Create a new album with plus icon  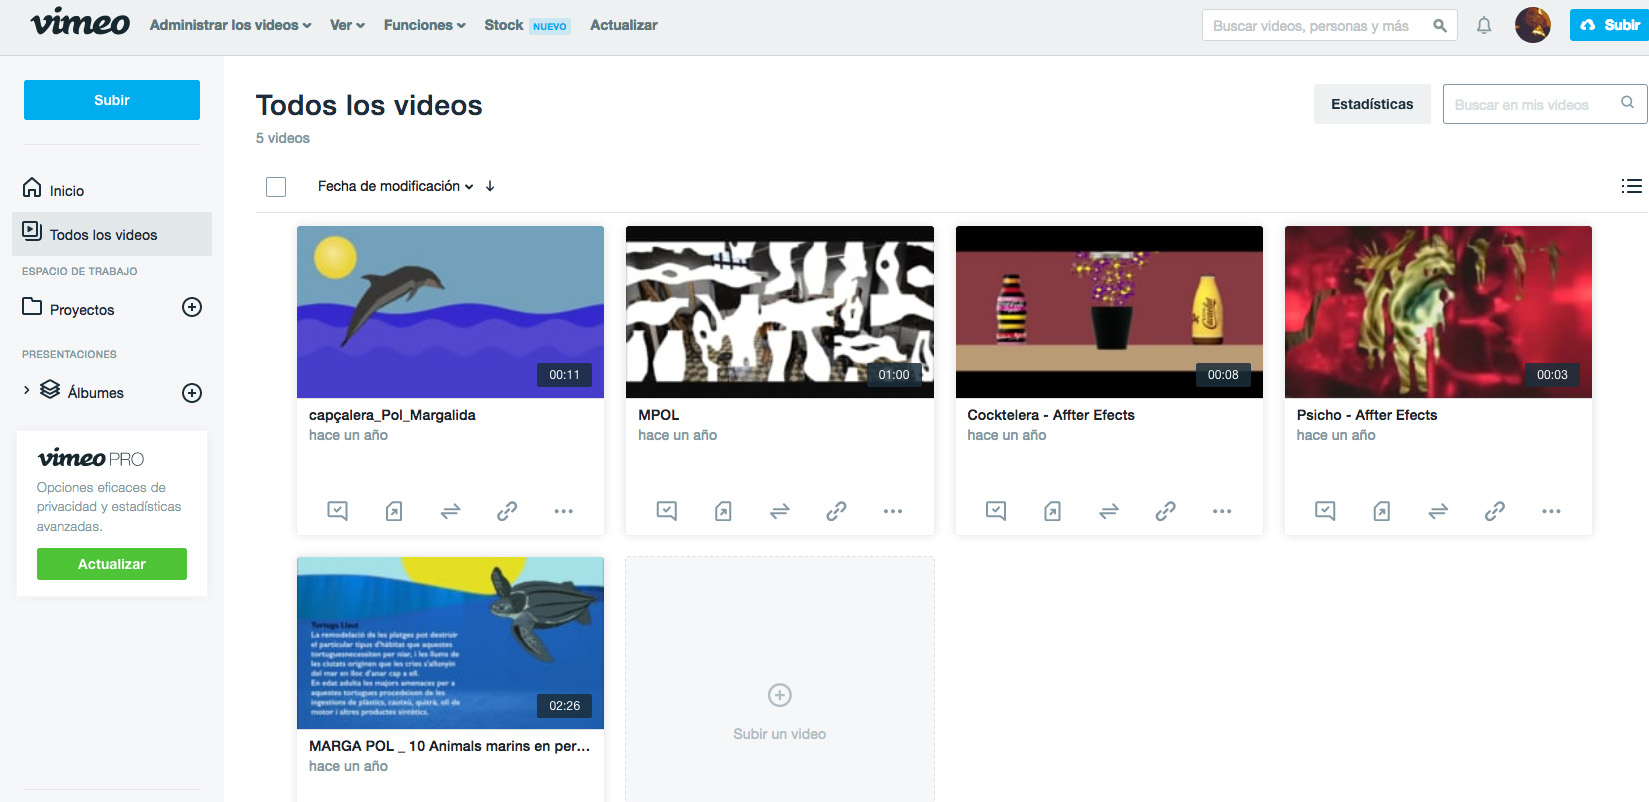pyautogui.click(x=192, y=393)
